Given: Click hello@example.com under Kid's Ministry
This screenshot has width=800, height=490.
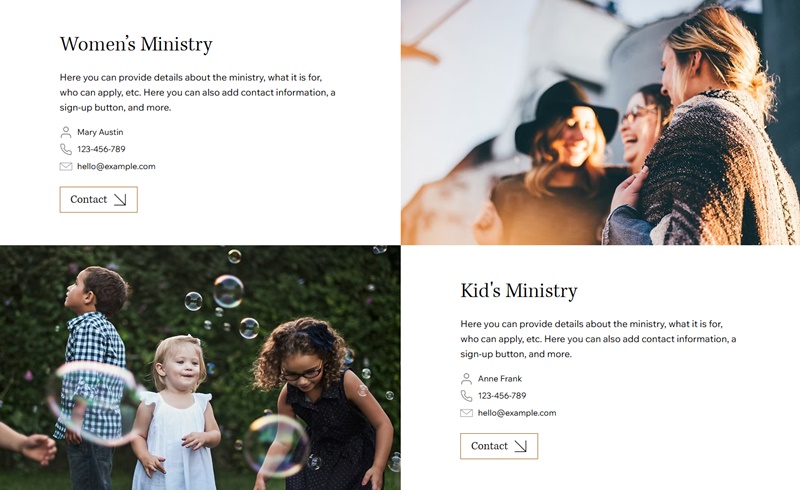Looking at the screenshot, I should (x=517, y=413).
